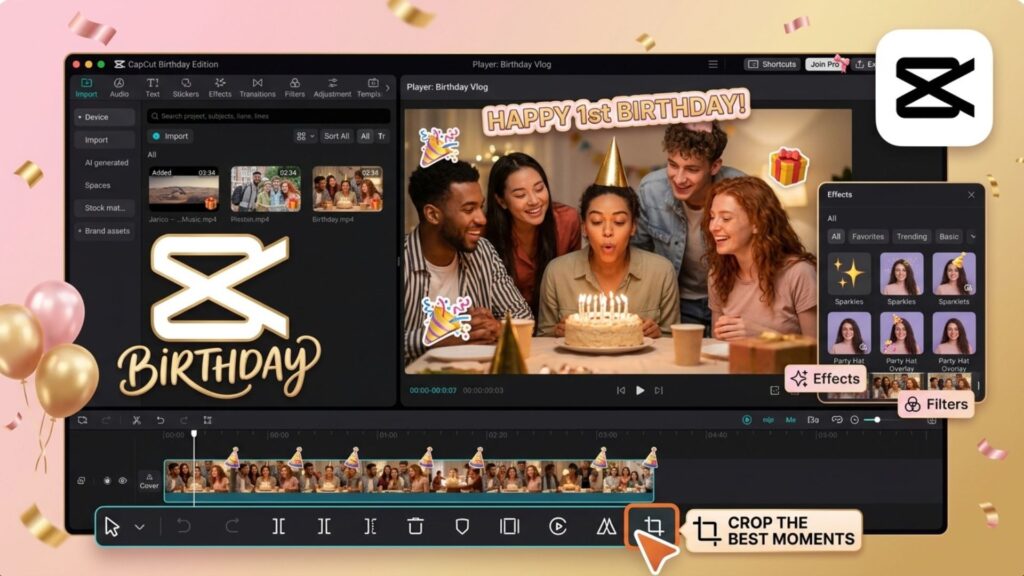Open Spaces in the sidebar
Viewport: 1024px width, 576px height.
tap(97, 185)
